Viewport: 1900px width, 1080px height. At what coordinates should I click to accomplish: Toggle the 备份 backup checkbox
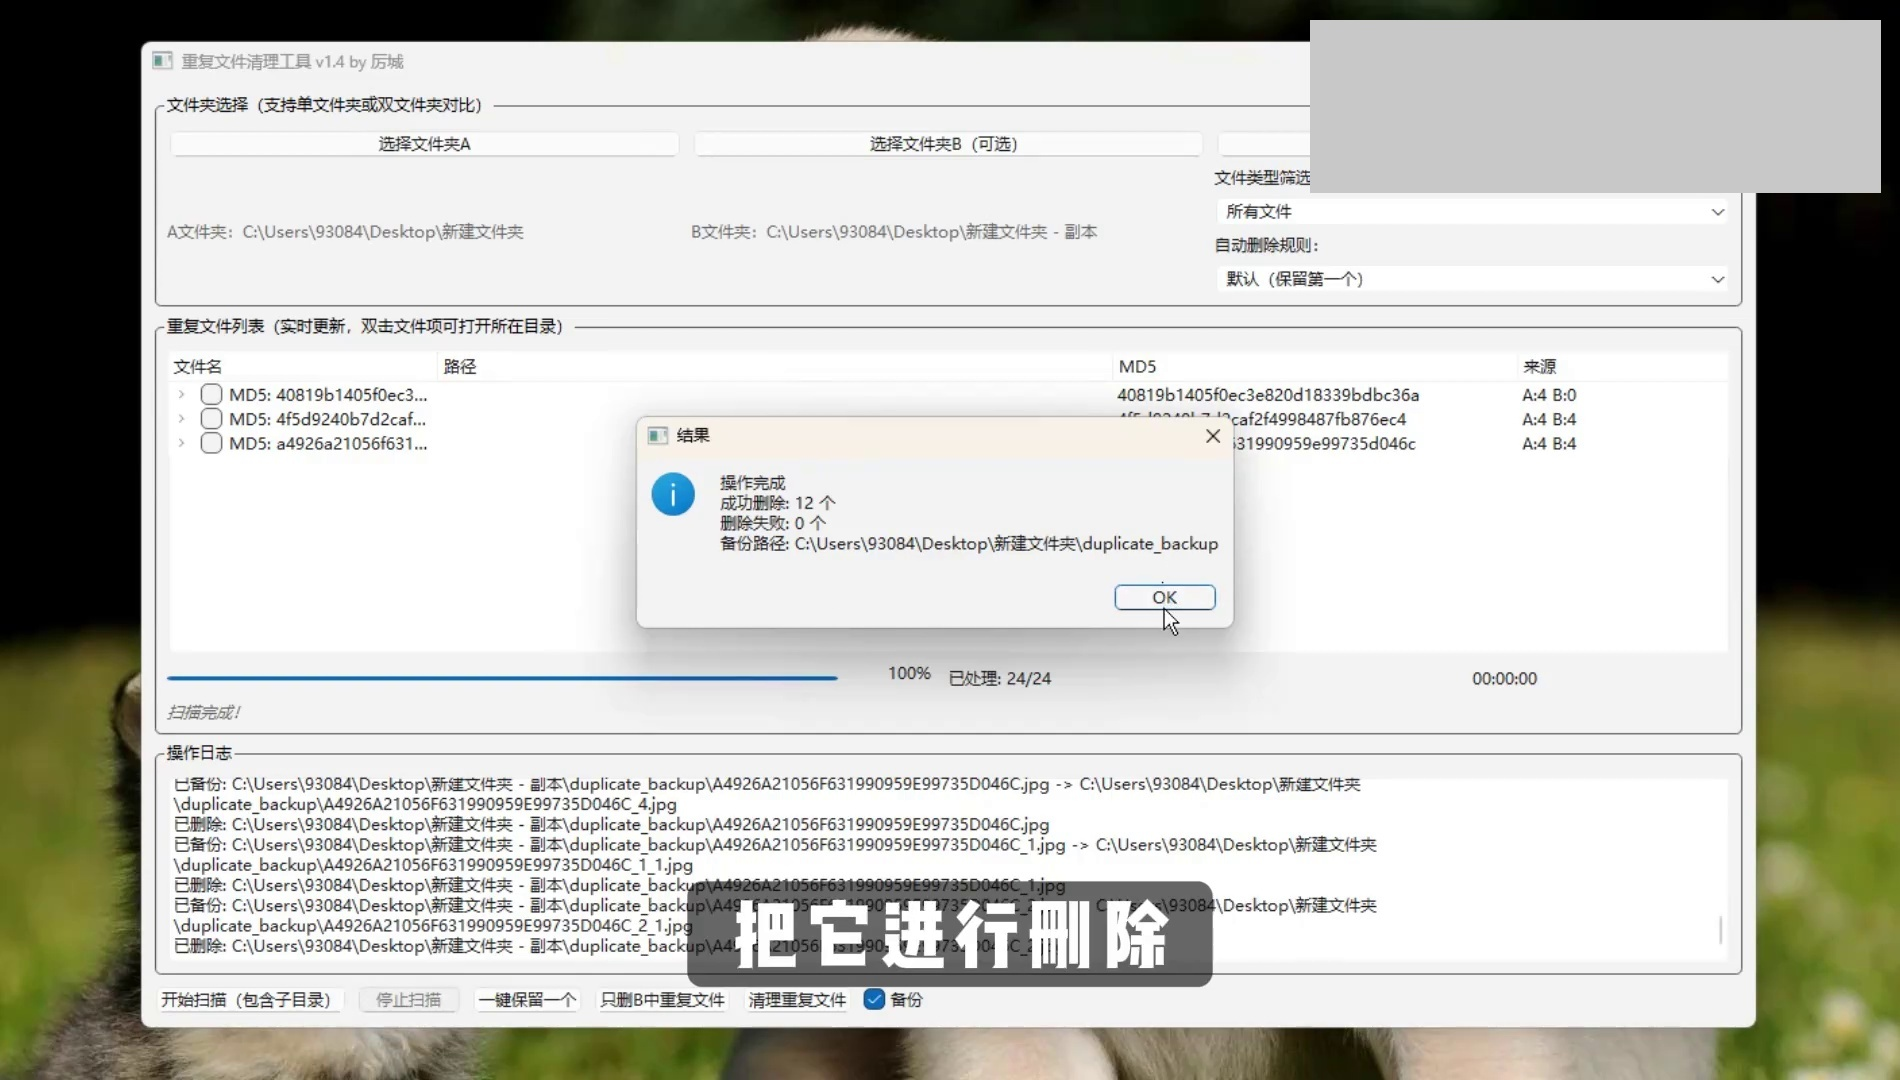pyautogui.click(x=874, y=999)
